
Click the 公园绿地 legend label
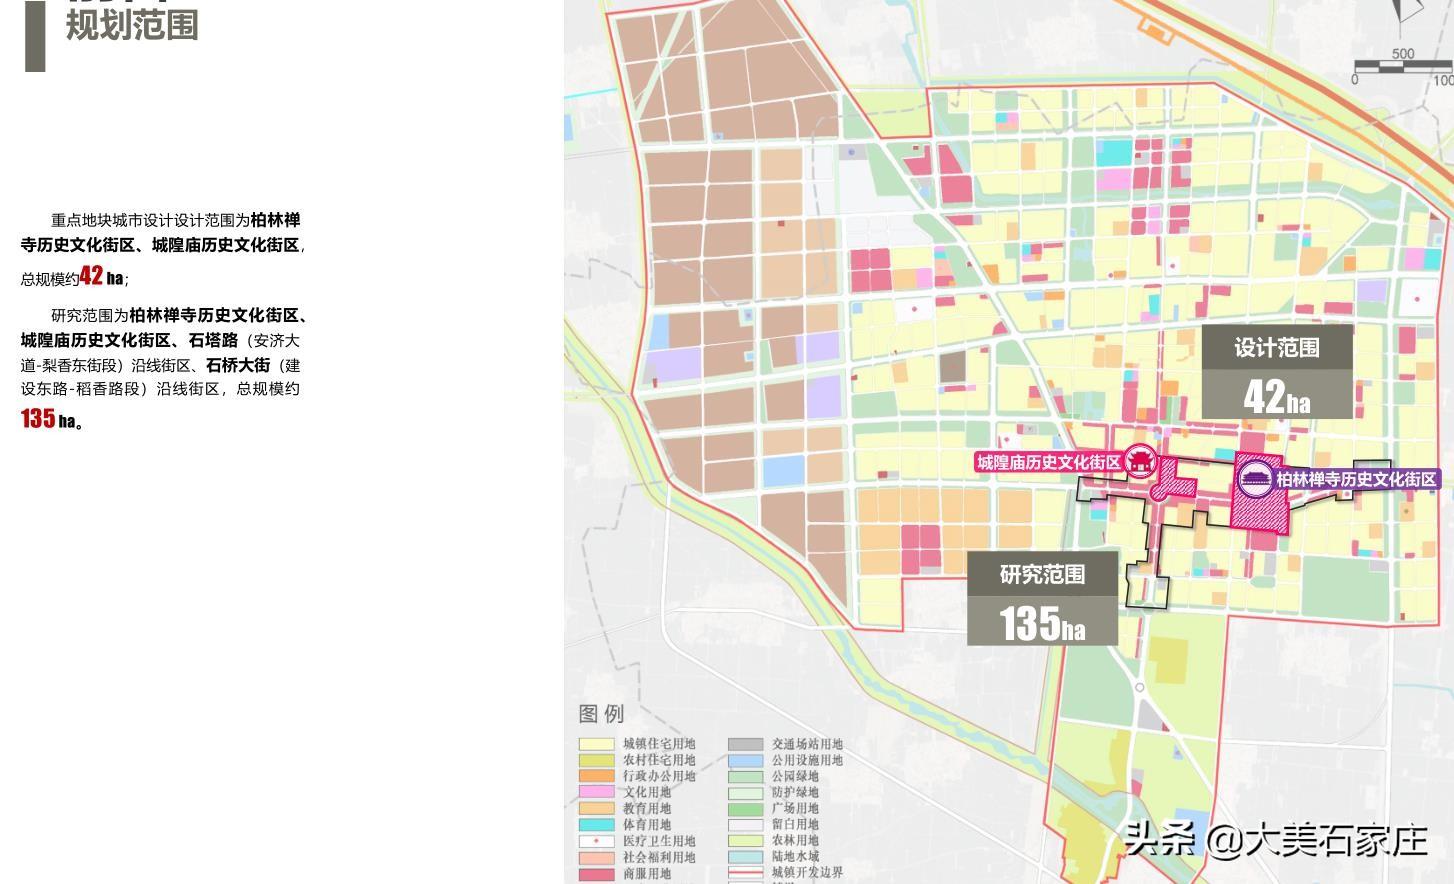click(795, 776)
